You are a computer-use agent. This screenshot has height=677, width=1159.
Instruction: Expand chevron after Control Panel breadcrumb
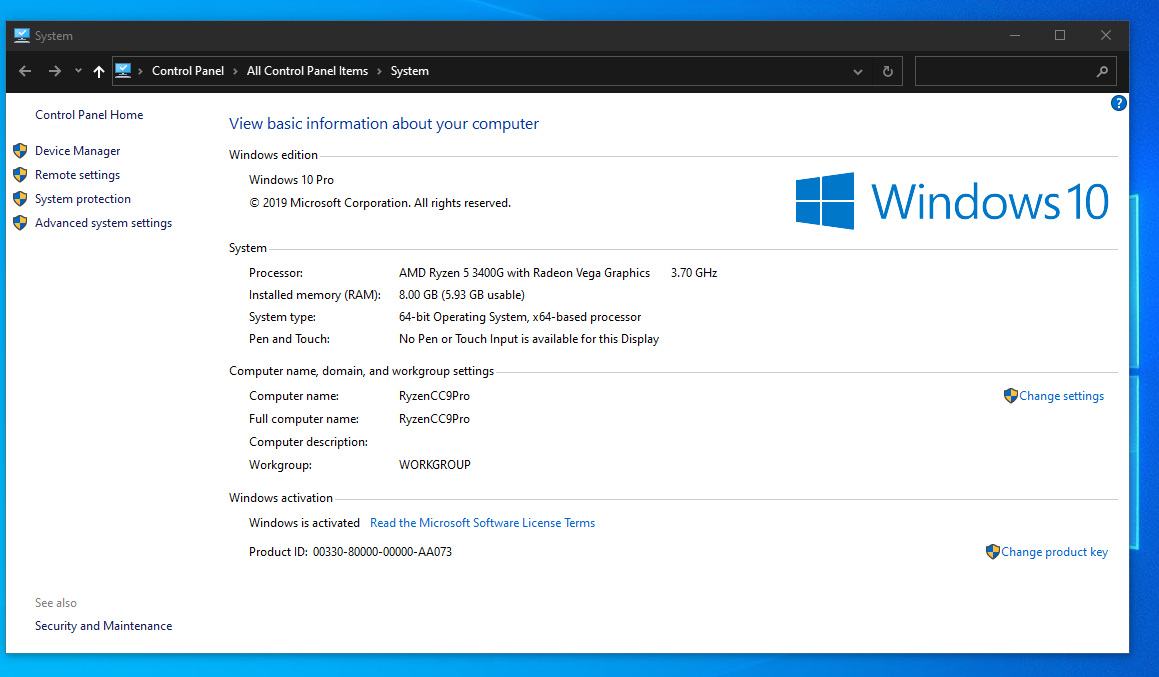[235, 71]
